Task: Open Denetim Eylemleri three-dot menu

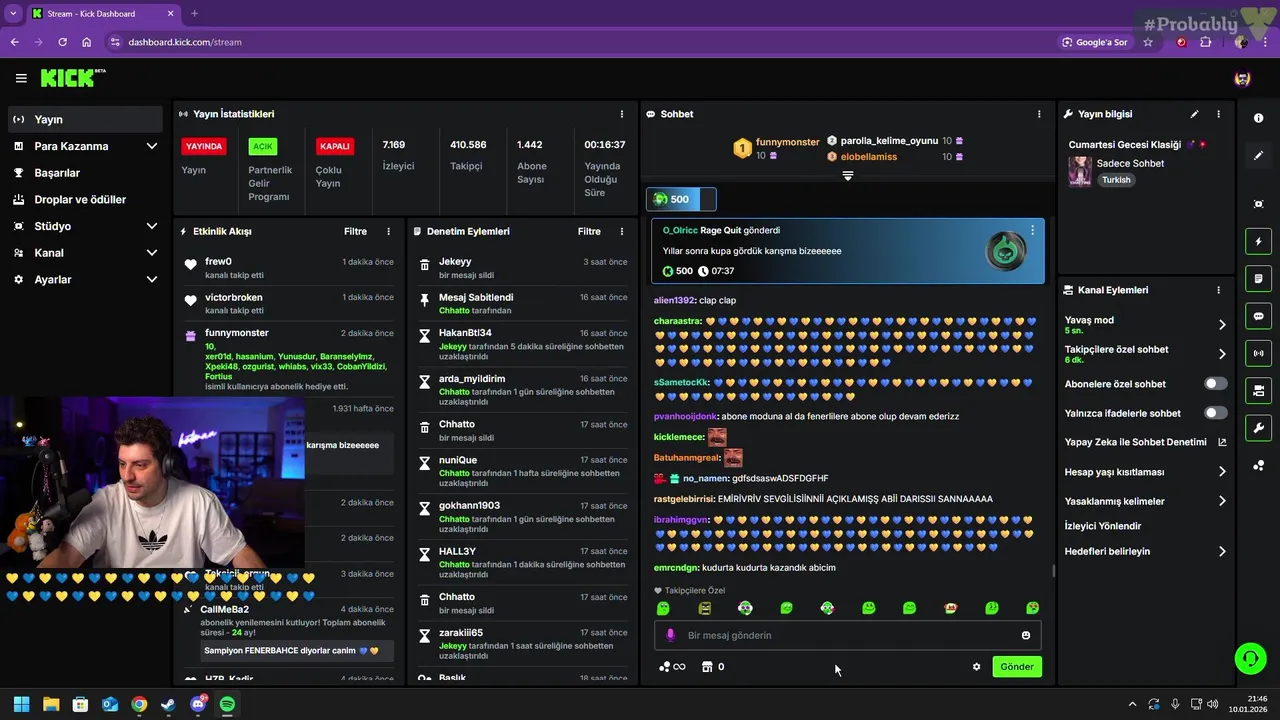Action: pyautogui.click(x=622, y=231)
